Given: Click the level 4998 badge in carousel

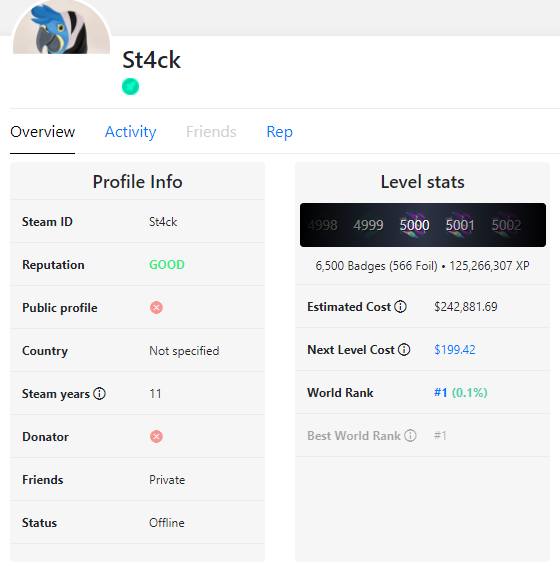Looking at the screenshot, I should 323,225.
